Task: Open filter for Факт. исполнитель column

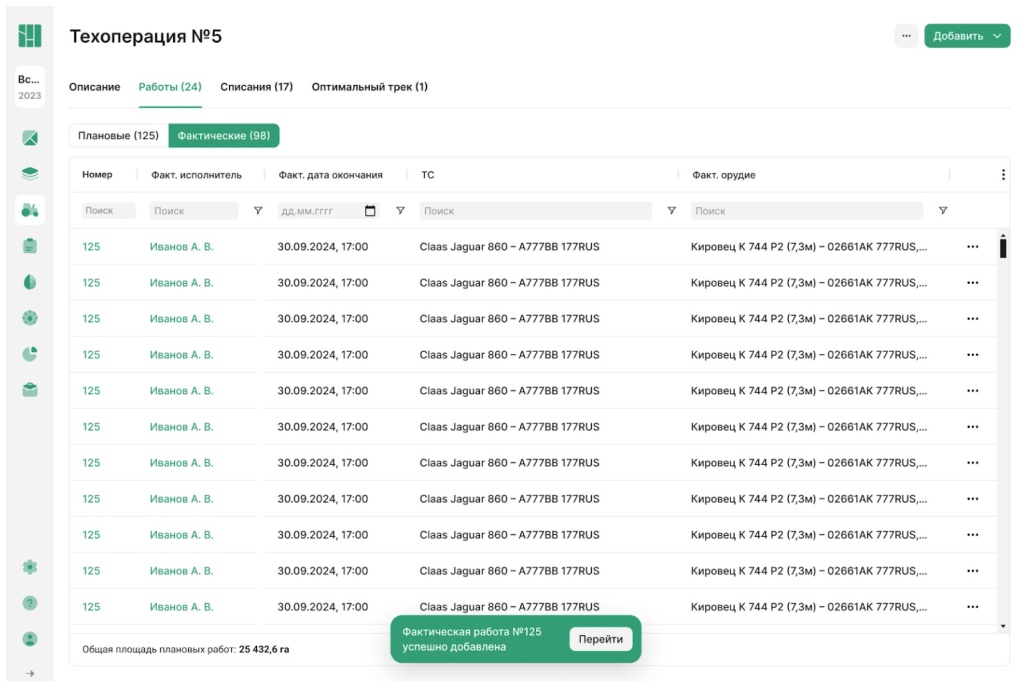Action: (258, 211)
